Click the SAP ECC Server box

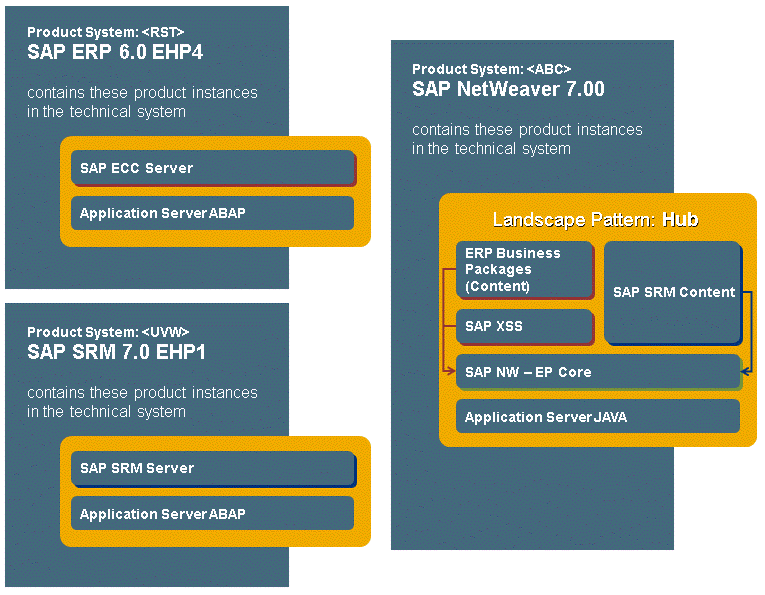[x=213, y=168]
